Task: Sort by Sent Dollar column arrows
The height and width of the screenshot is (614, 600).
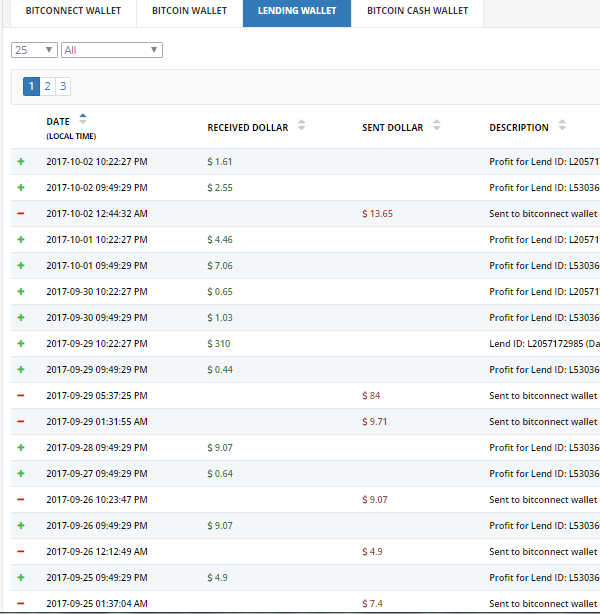Action: click(x=437, y=125)
